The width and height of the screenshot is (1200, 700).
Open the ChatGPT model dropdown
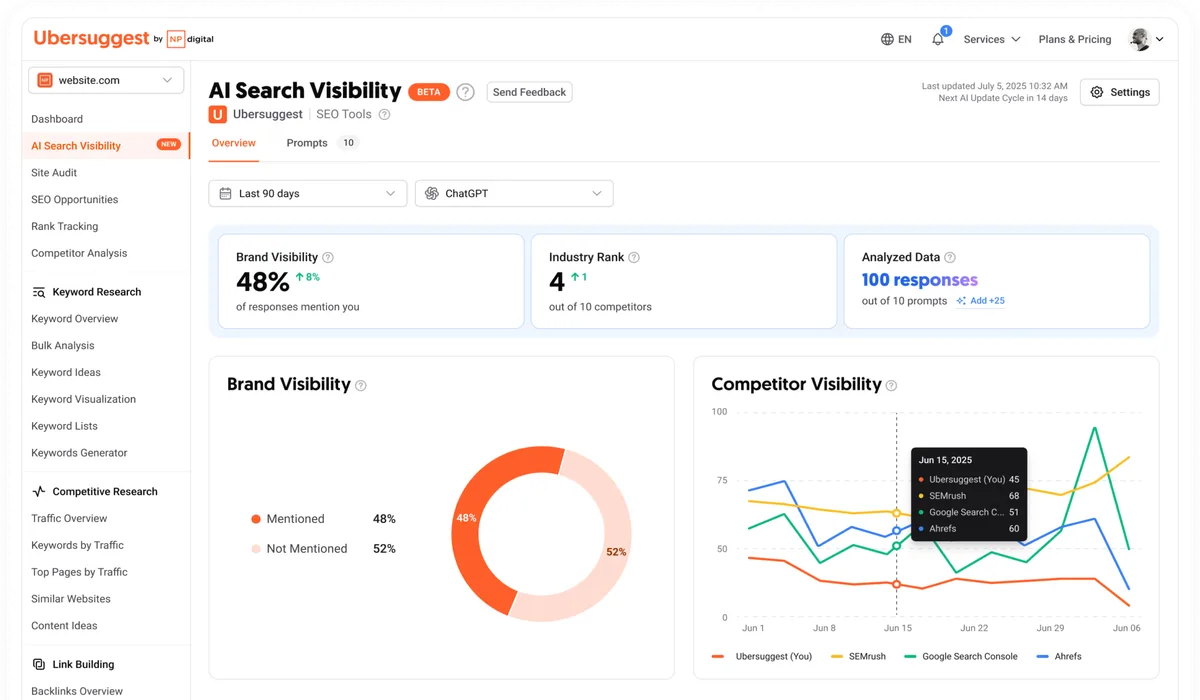514,193
